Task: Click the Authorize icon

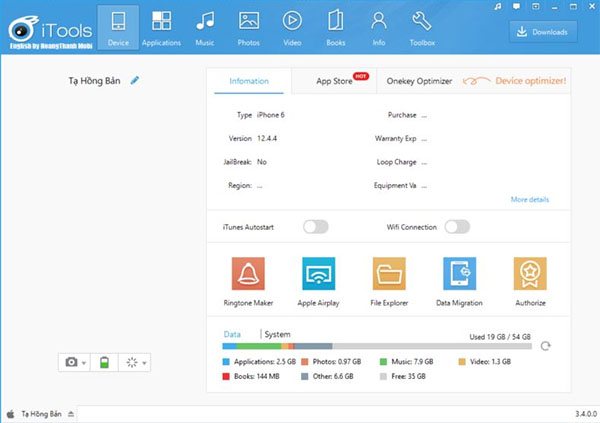Action: tap(530, 274)
